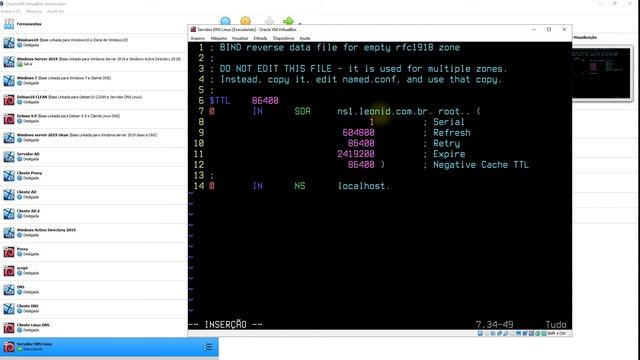The image size is (640, 360).
Task: Select the Debian 9.9 VM icon
Action: point(9,118)
